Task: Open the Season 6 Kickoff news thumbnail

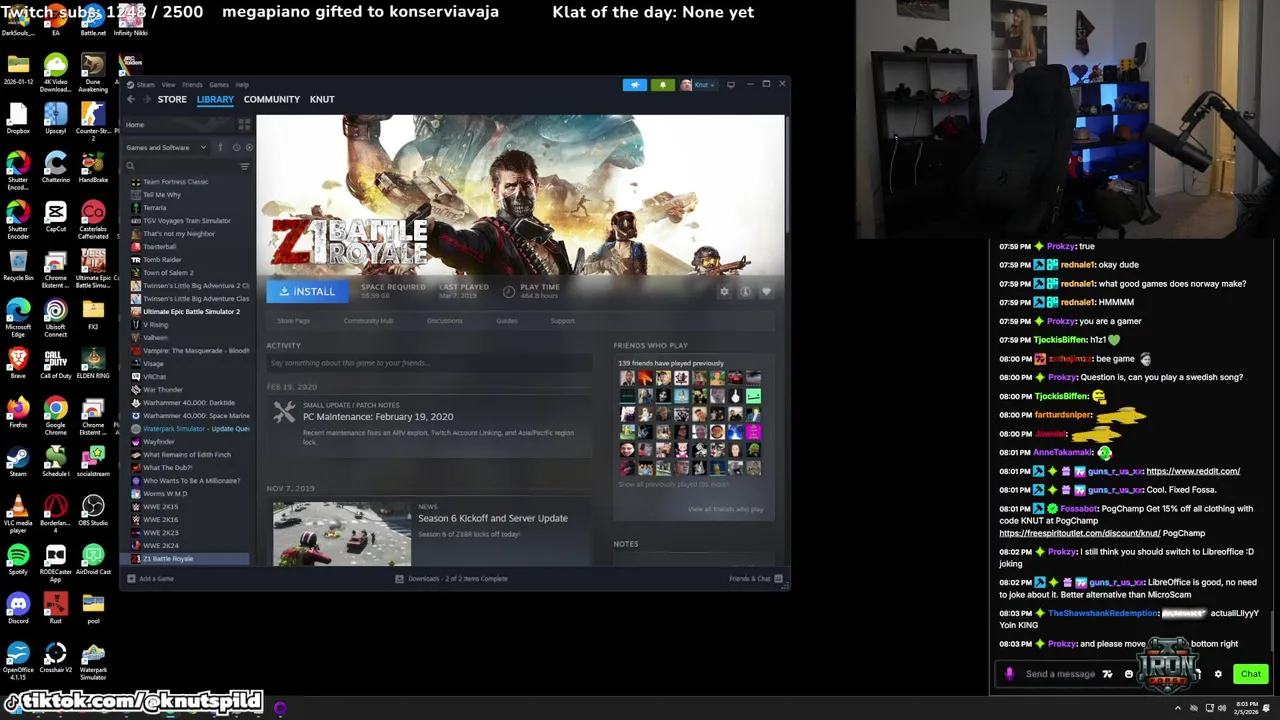Action: point(342,532)
